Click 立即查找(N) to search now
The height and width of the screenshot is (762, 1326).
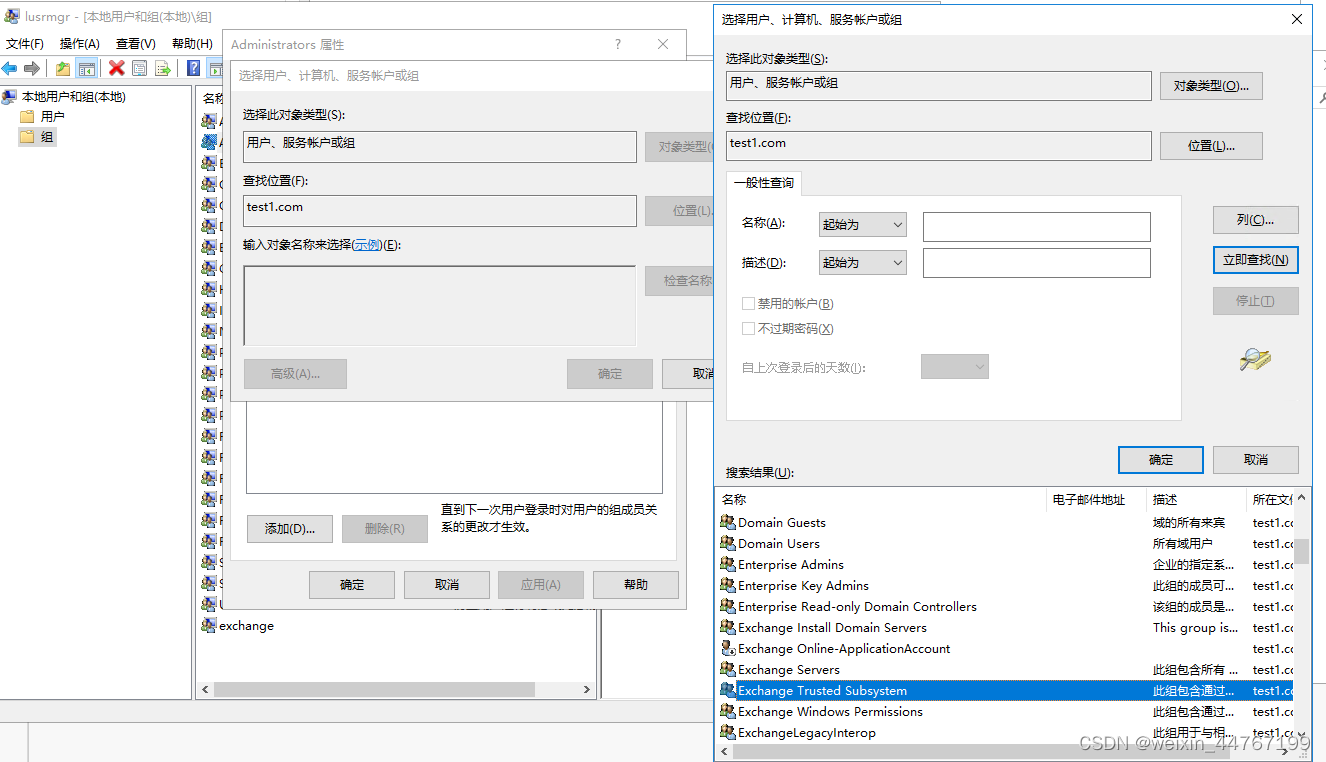(x=1255, y=260)
